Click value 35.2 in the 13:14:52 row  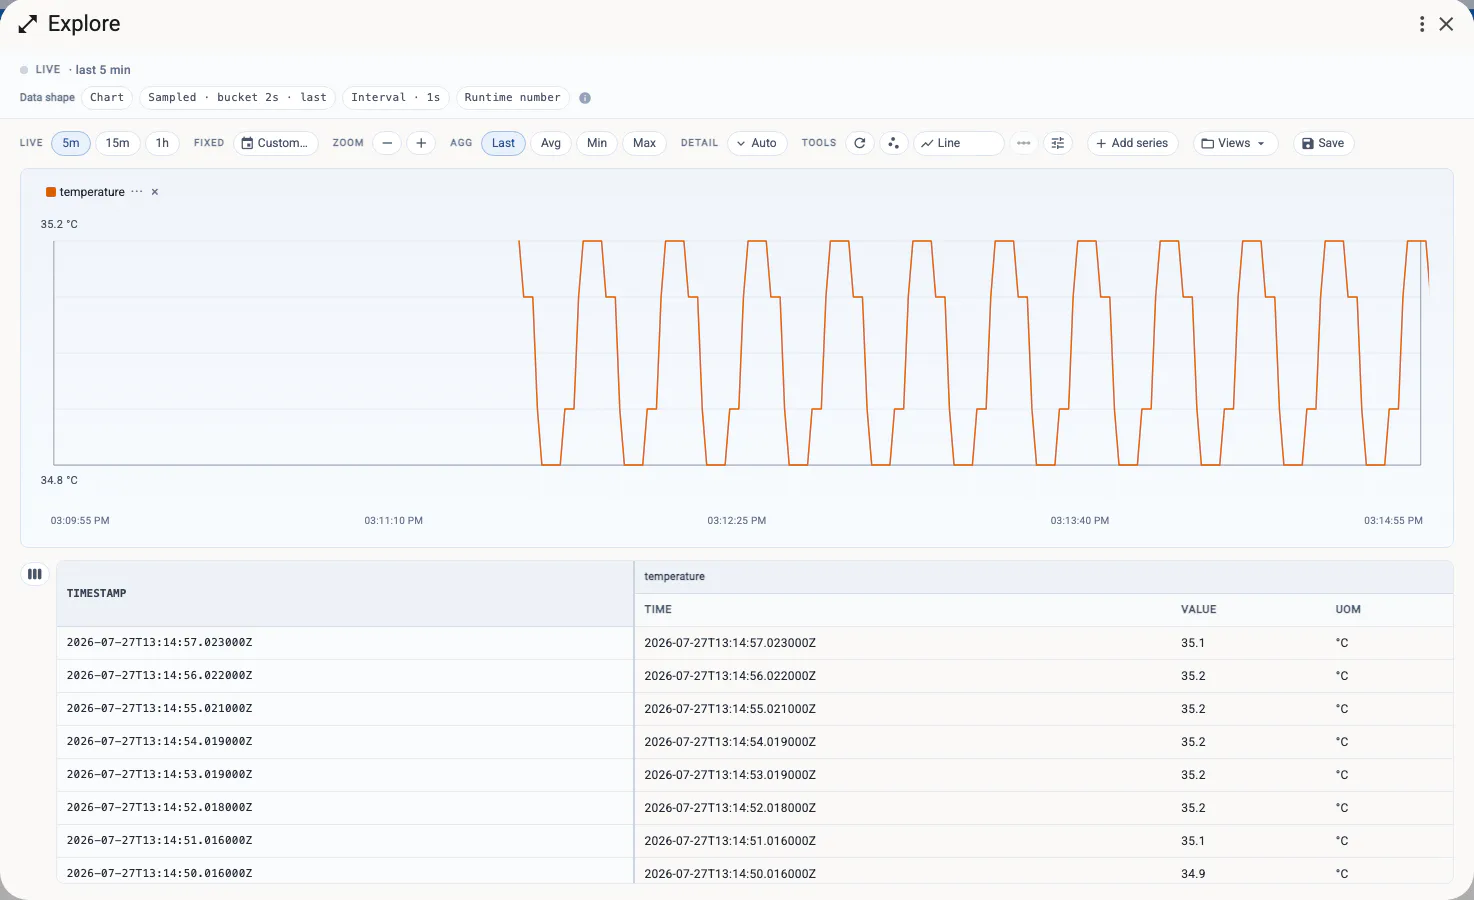click(1193, 808)
